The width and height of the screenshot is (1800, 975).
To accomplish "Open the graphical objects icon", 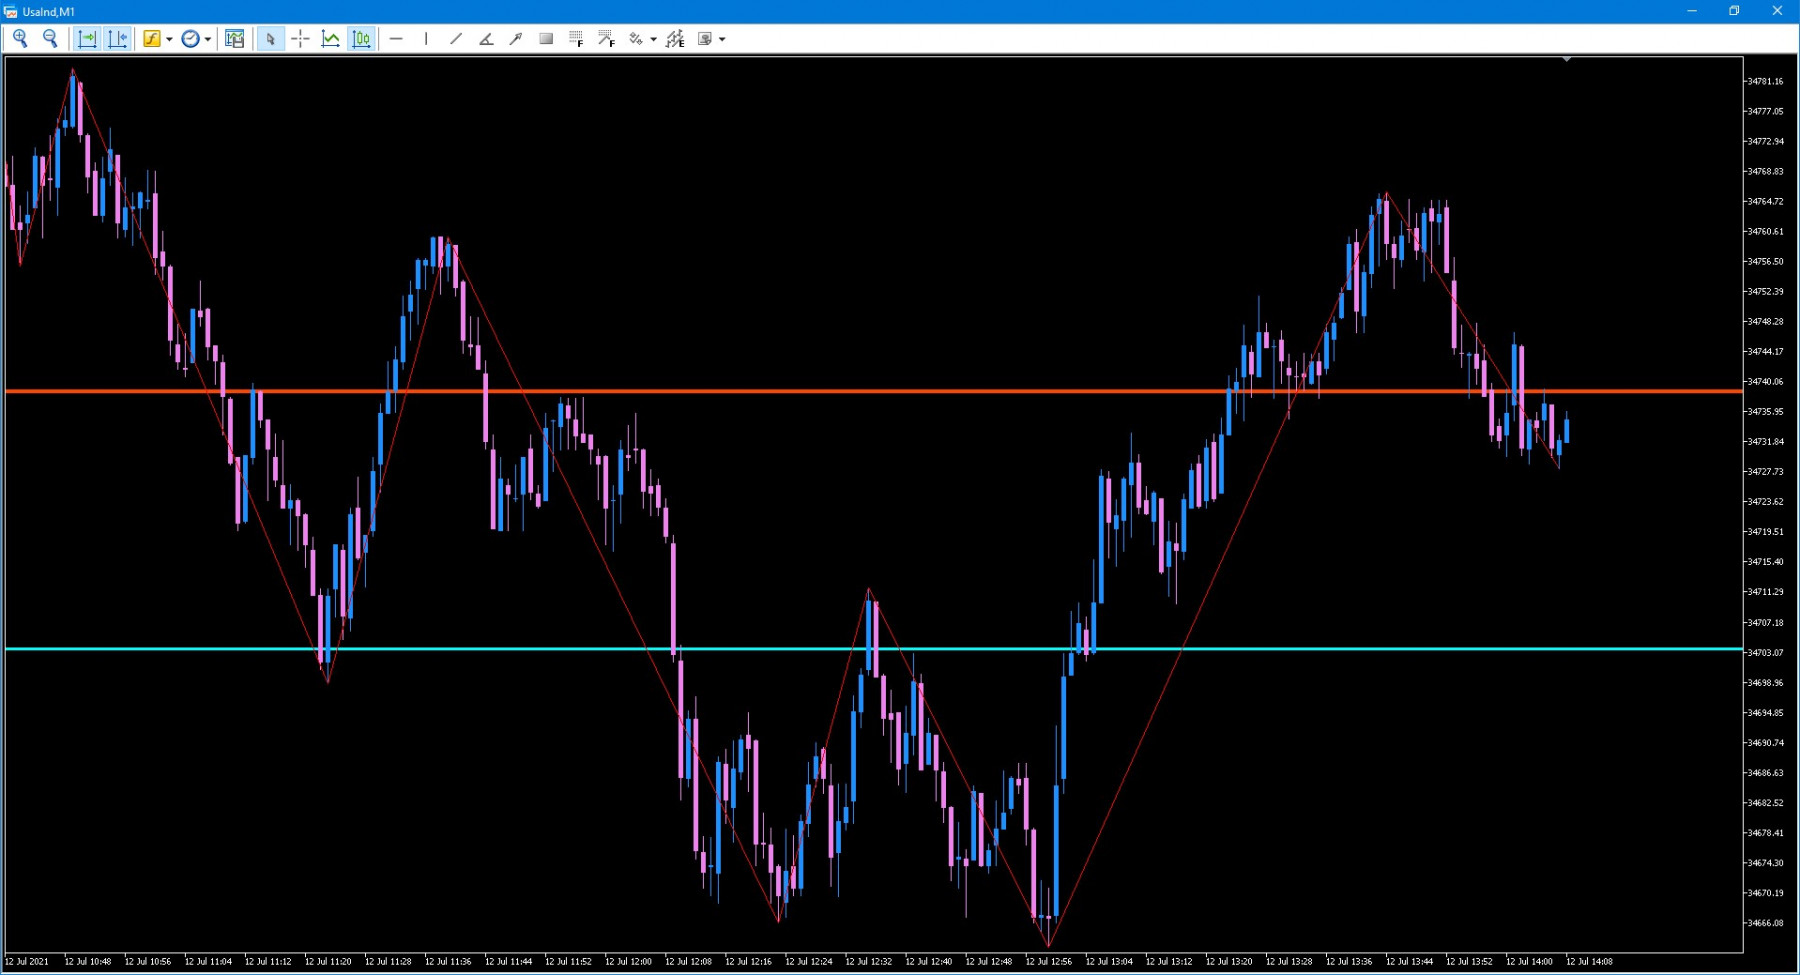I will pyautogui.click(x=705, y=39).
